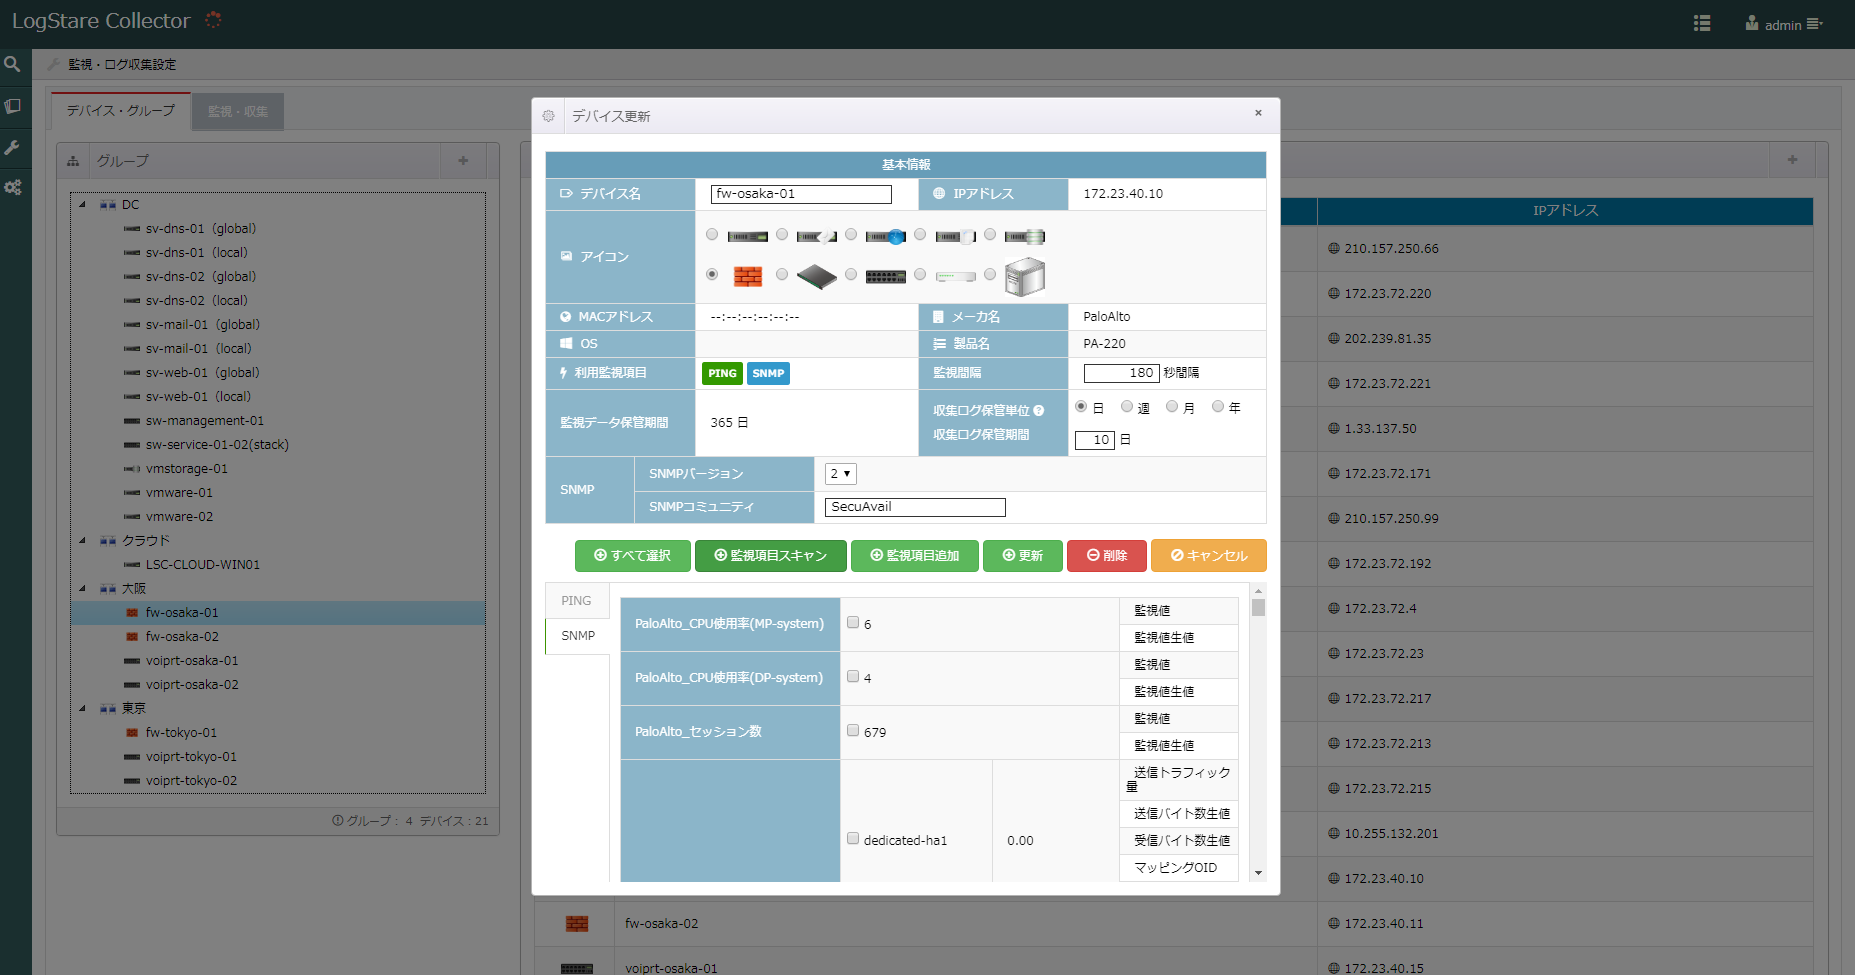Select the 週 log retention unit
Viewport: 1855px width, 975px height.
click(1127, 407)
